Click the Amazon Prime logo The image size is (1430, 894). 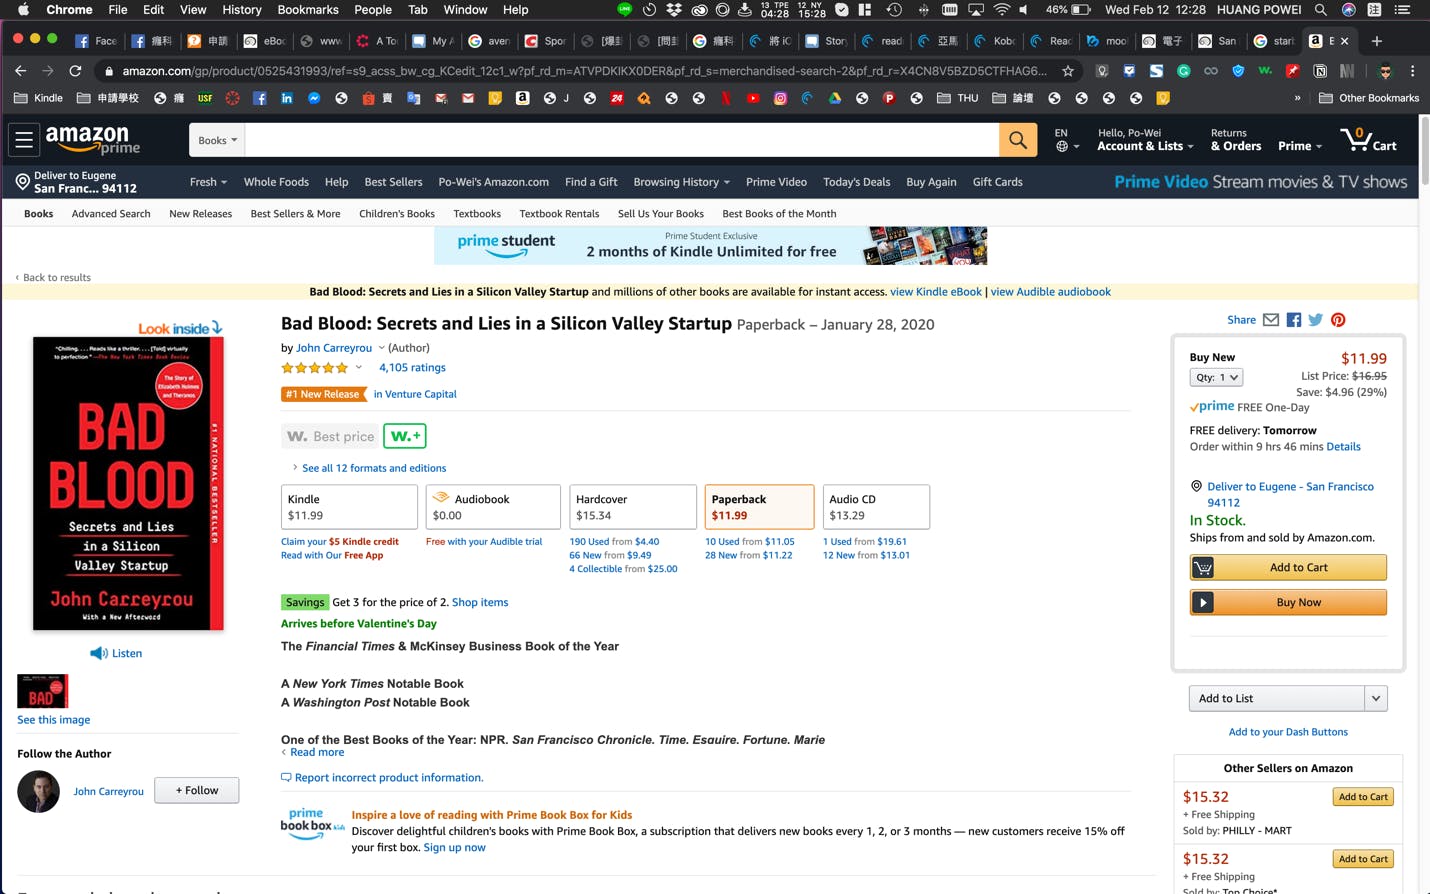(93, 140)
